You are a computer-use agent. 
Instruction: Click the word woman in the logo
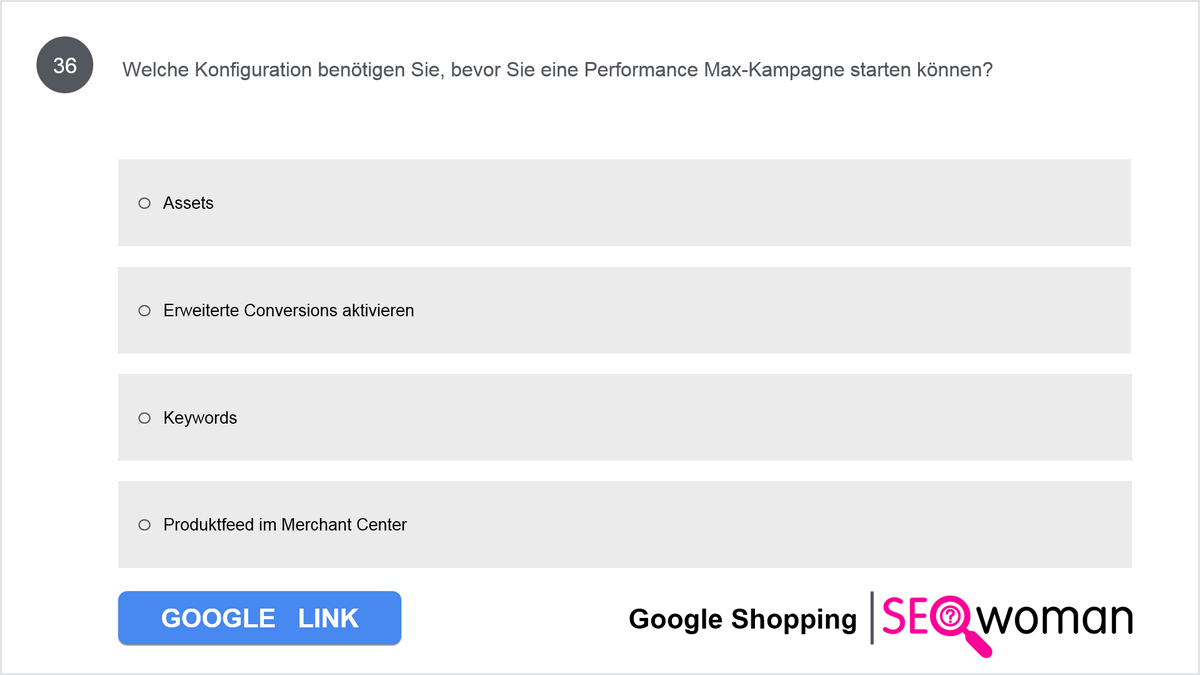coord(1055,619)
